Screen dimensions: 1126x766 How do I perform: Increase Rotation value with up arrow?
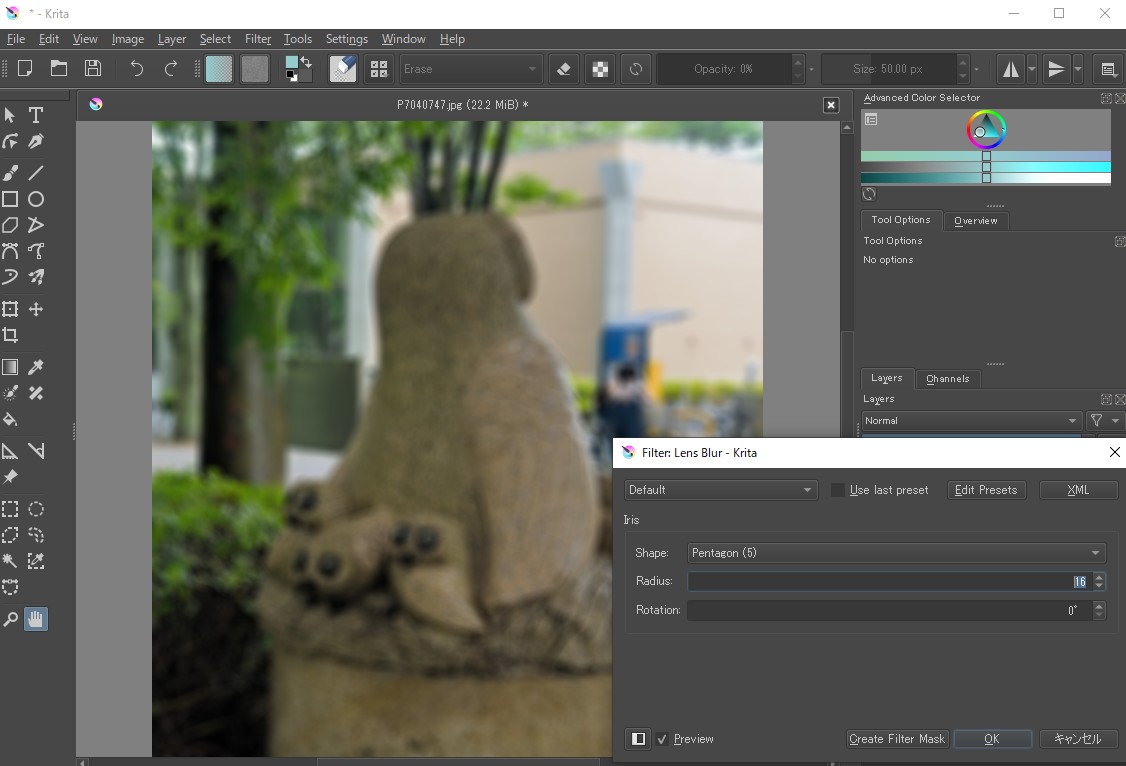(1099, 606)
